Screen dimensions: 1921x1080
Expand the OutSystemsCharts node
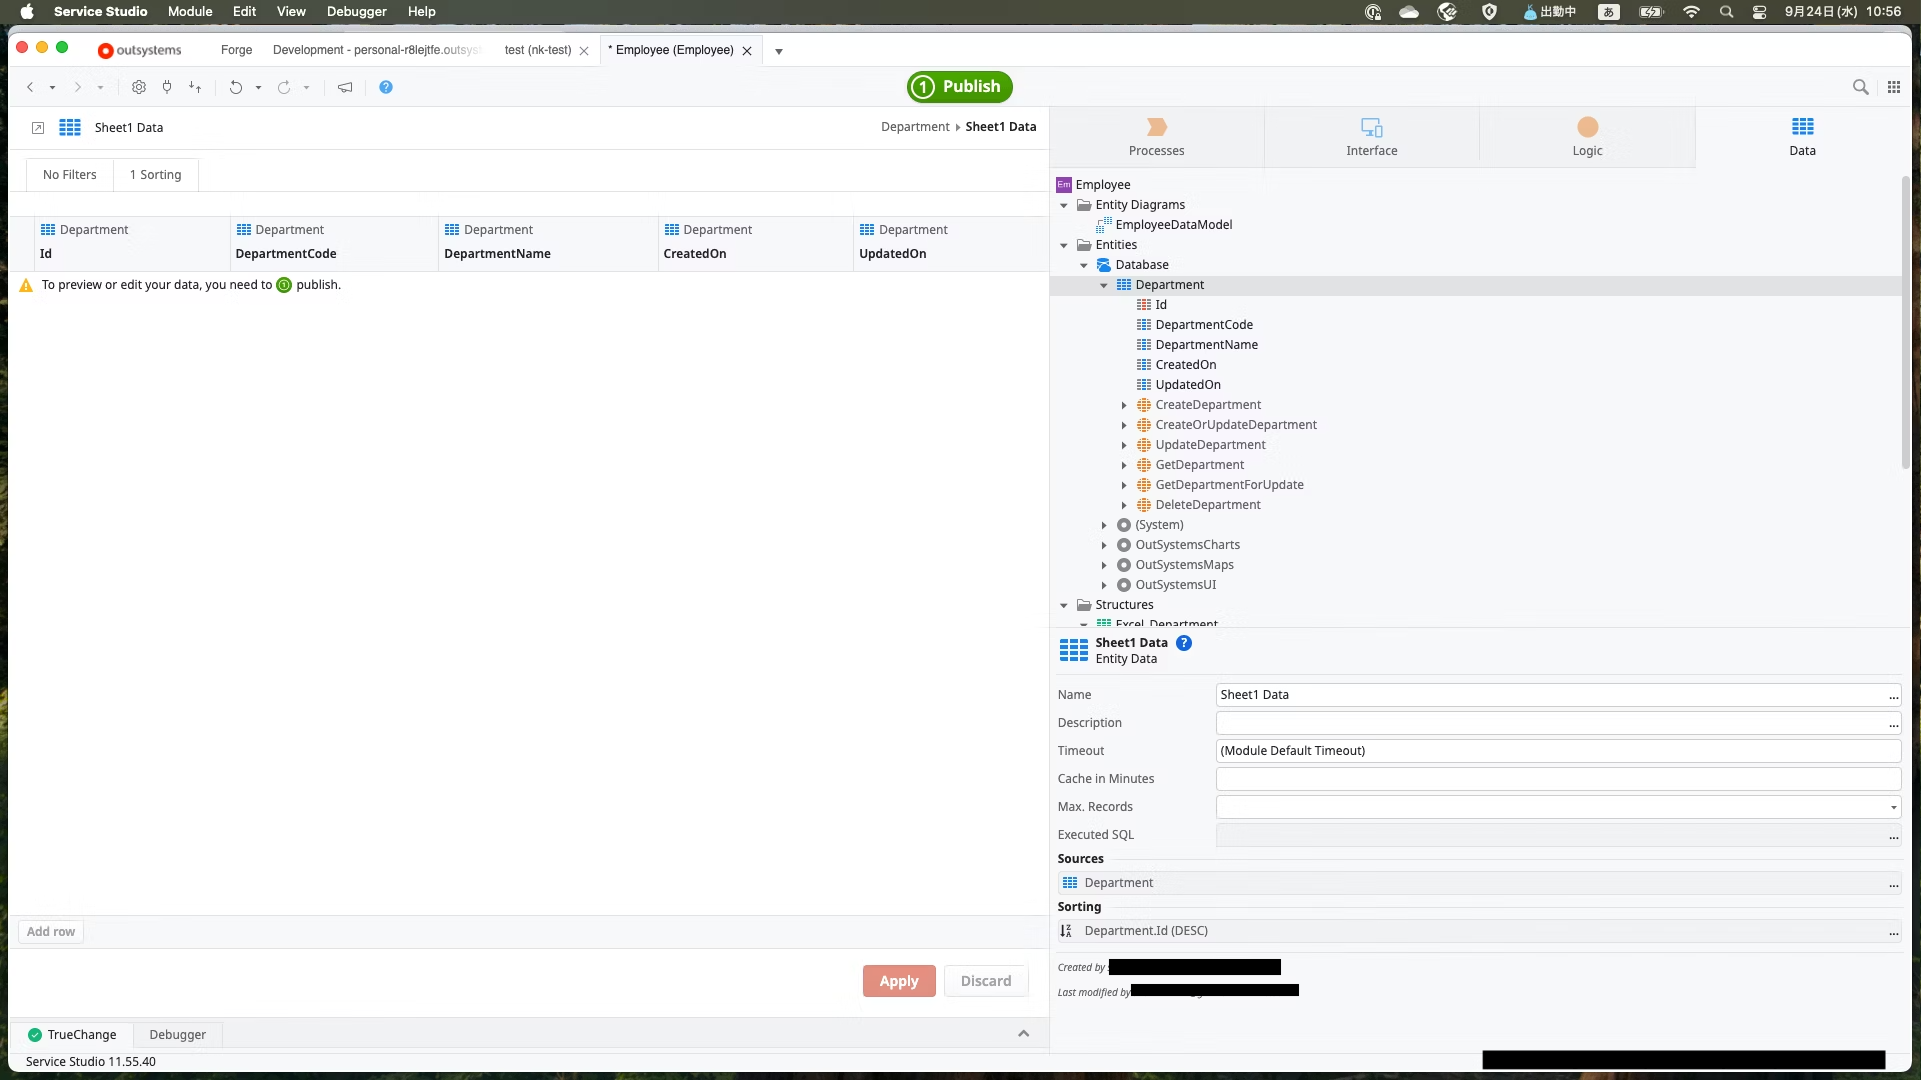tap(1104, 545)
